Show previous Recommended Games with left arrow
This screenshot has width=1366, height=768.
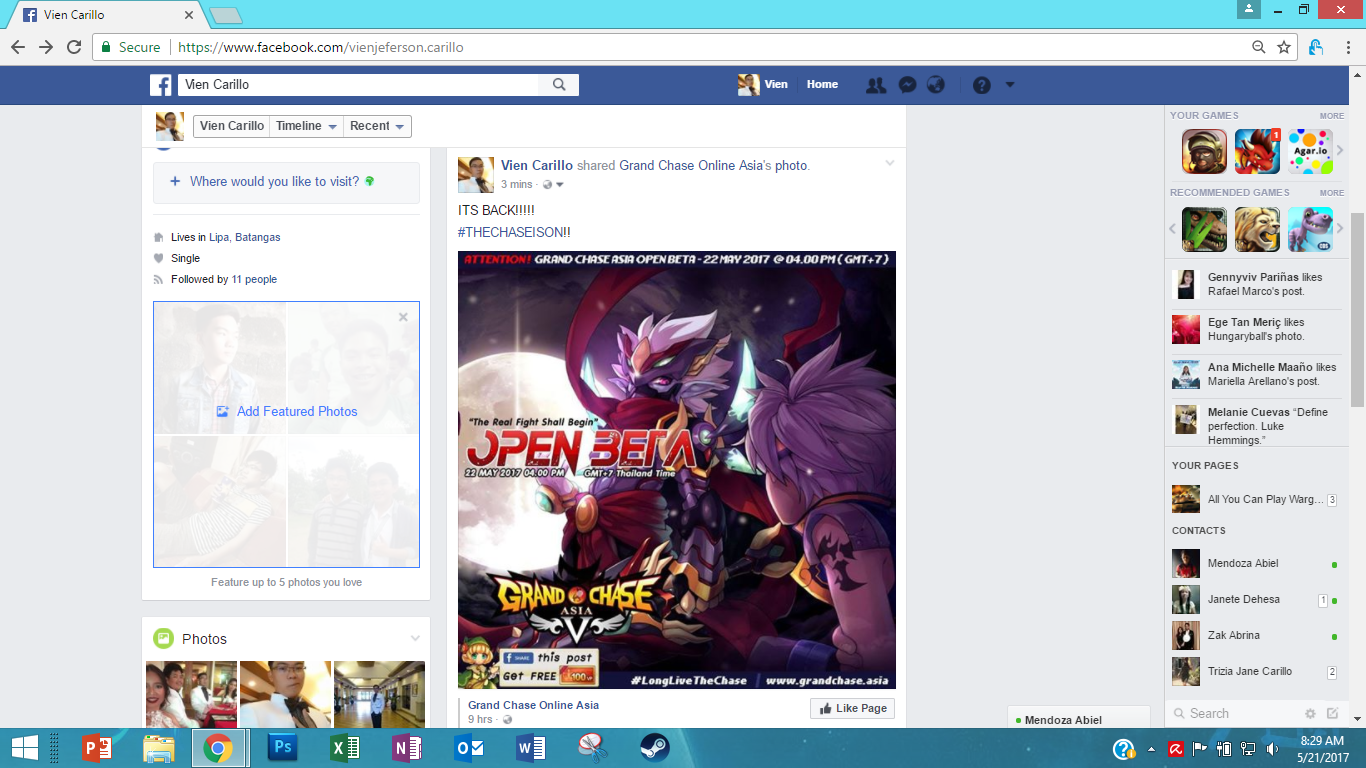pos(1173,229)
